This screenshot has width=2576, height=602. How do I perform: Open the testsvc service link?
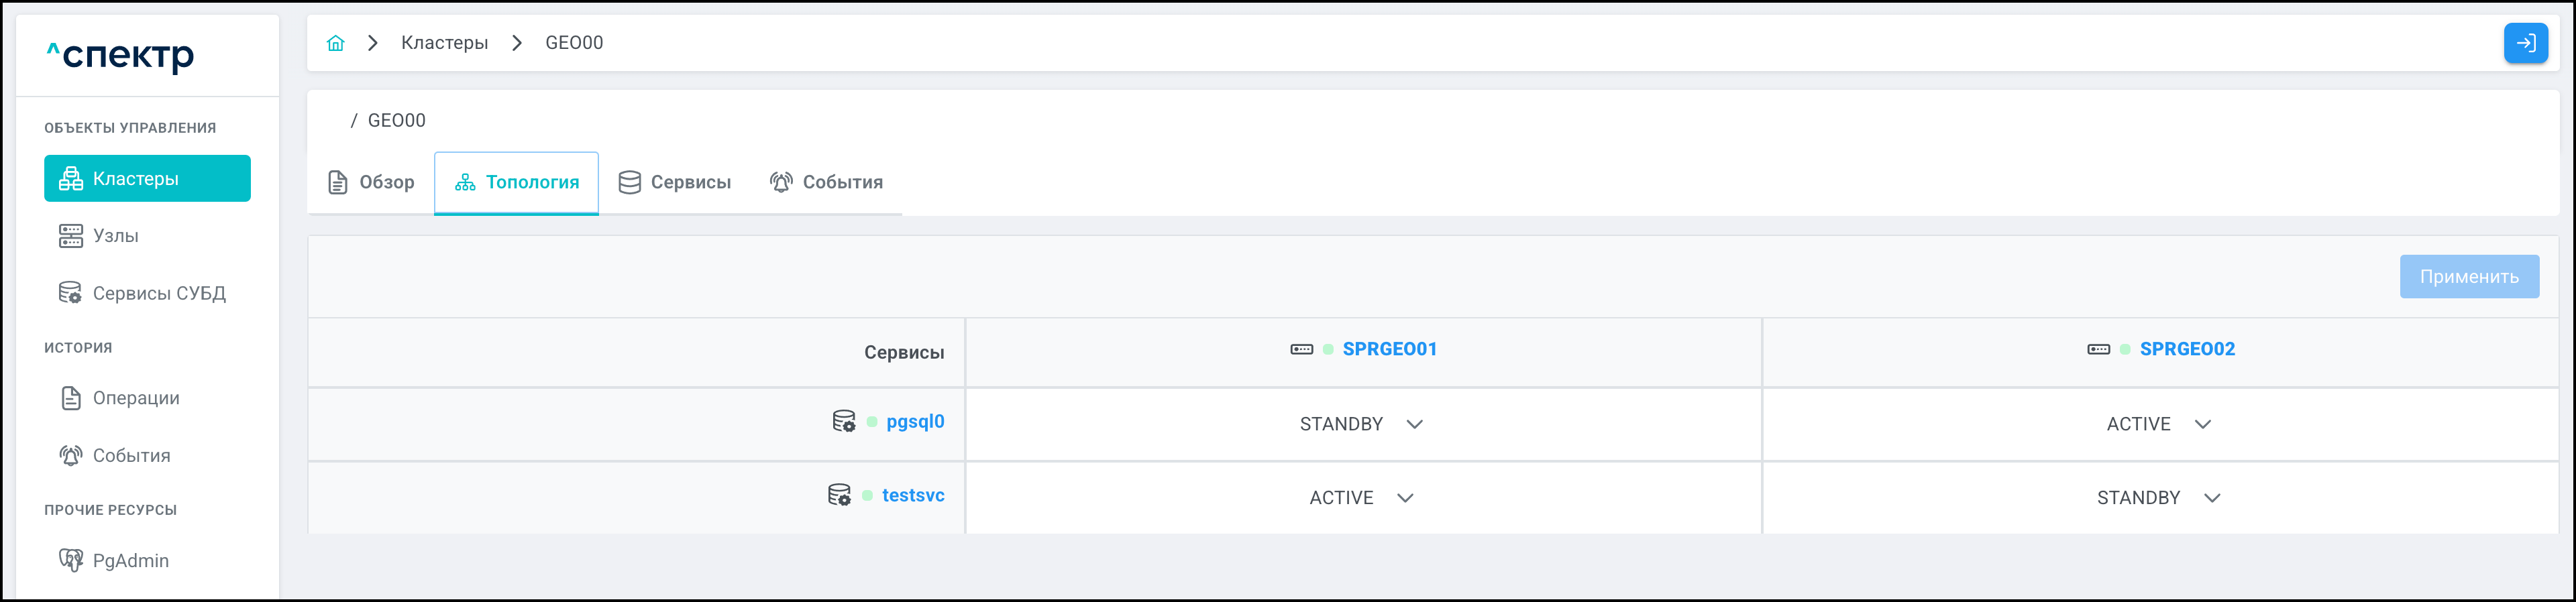(x=912, y=495)
